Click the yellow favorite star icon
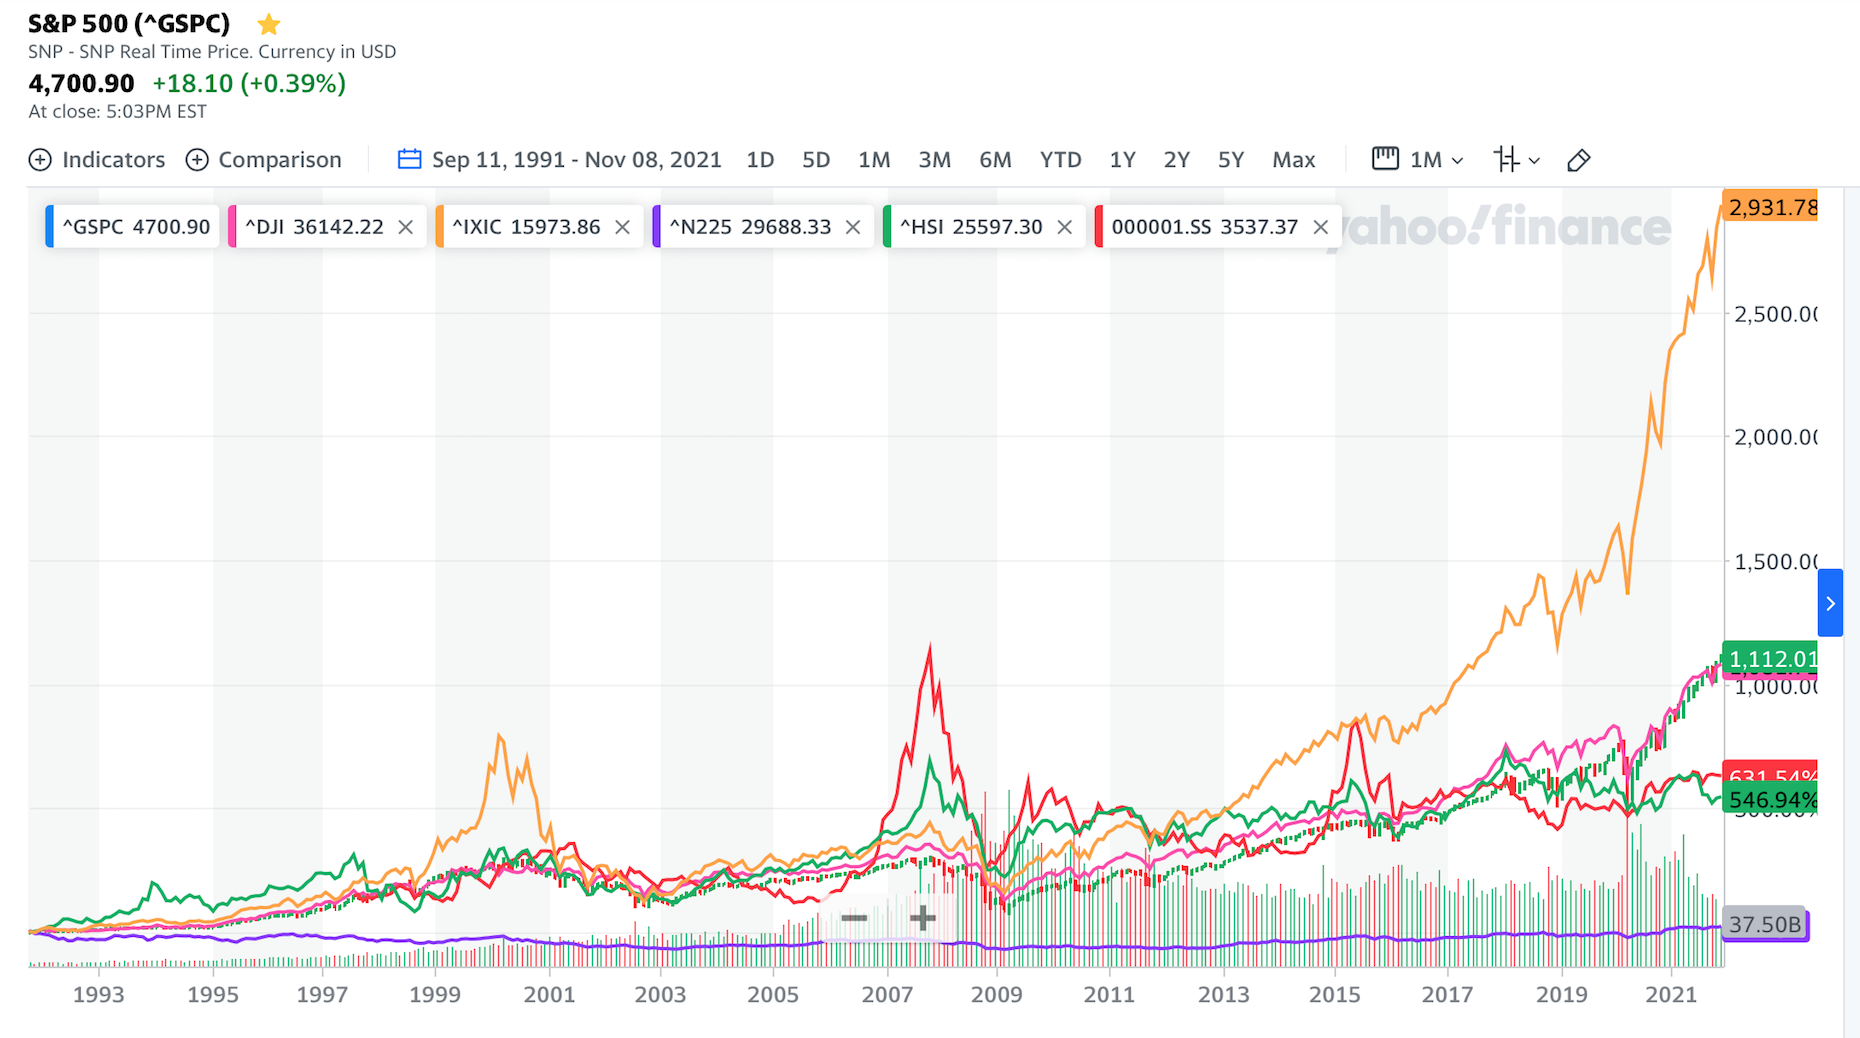 pyautogui.click(x=268, y=24)
